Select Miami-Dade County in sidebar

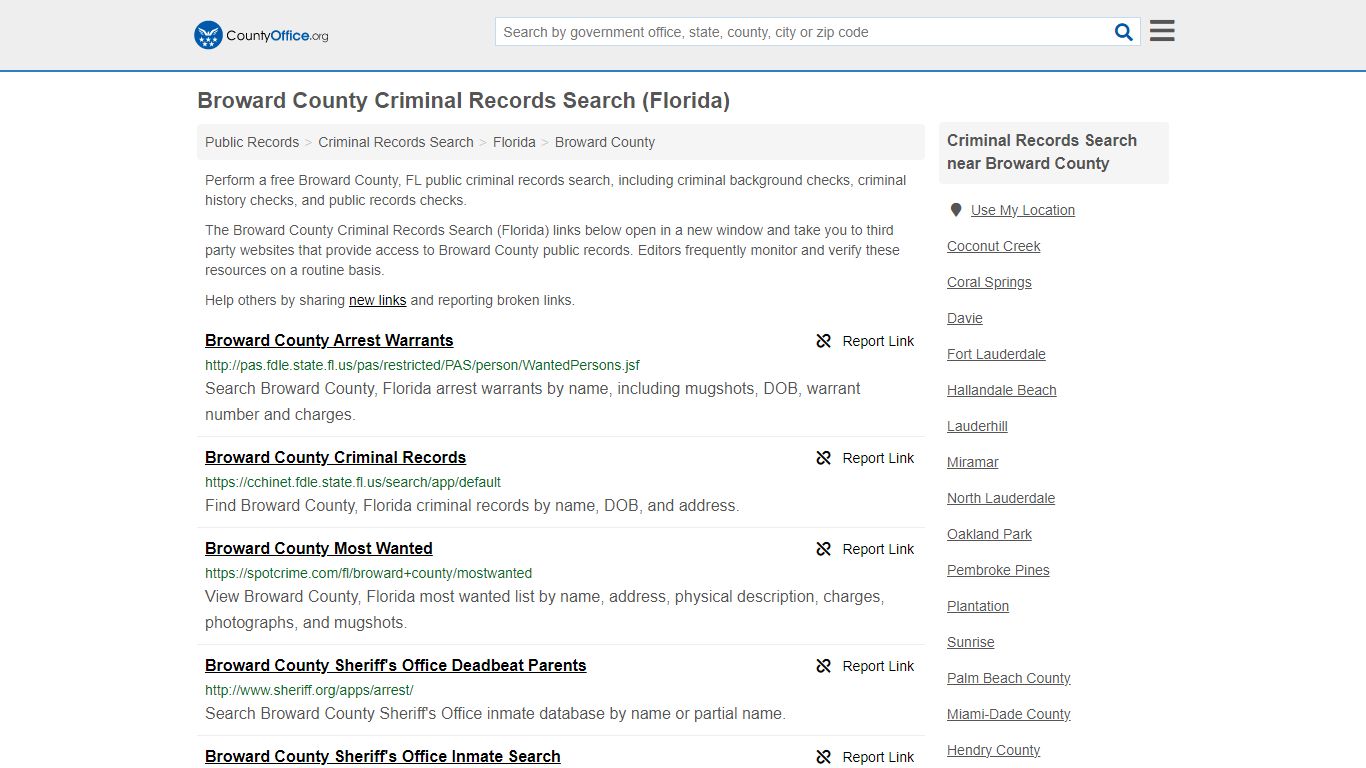(1009, 714)
